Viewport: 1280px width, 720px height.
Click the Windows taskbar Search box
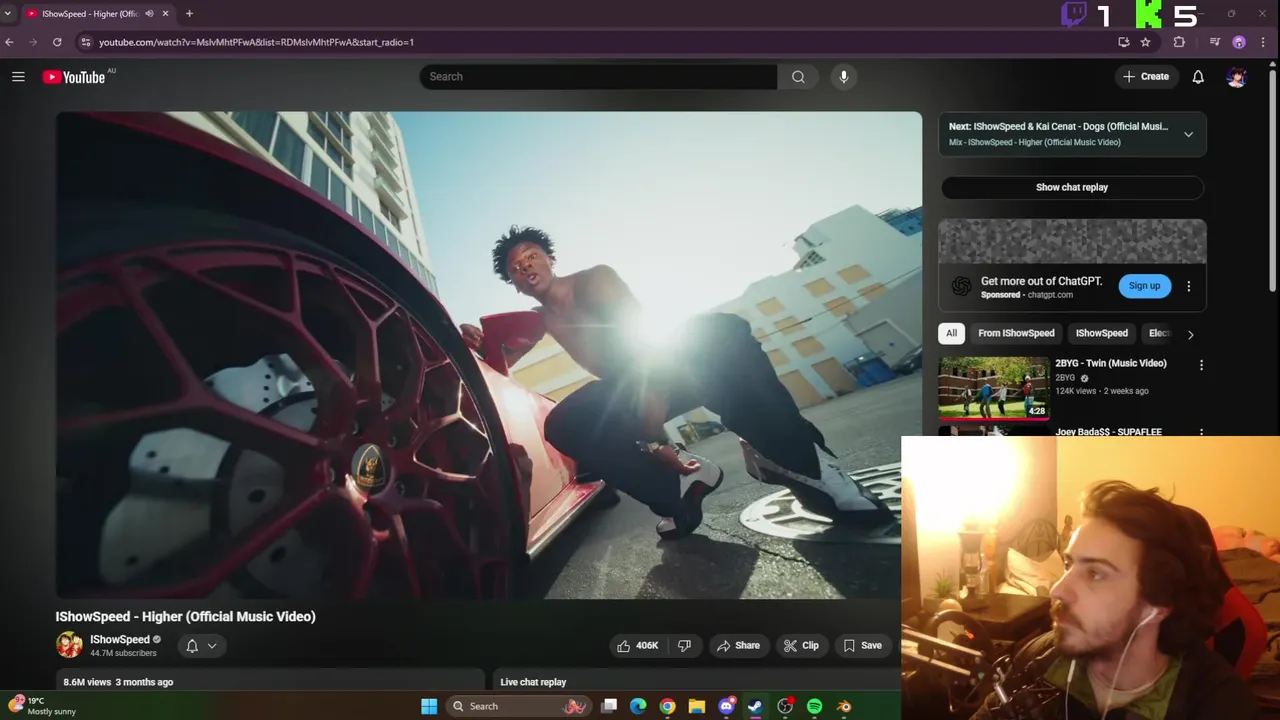pyautogui.click(x=519, y=706)
